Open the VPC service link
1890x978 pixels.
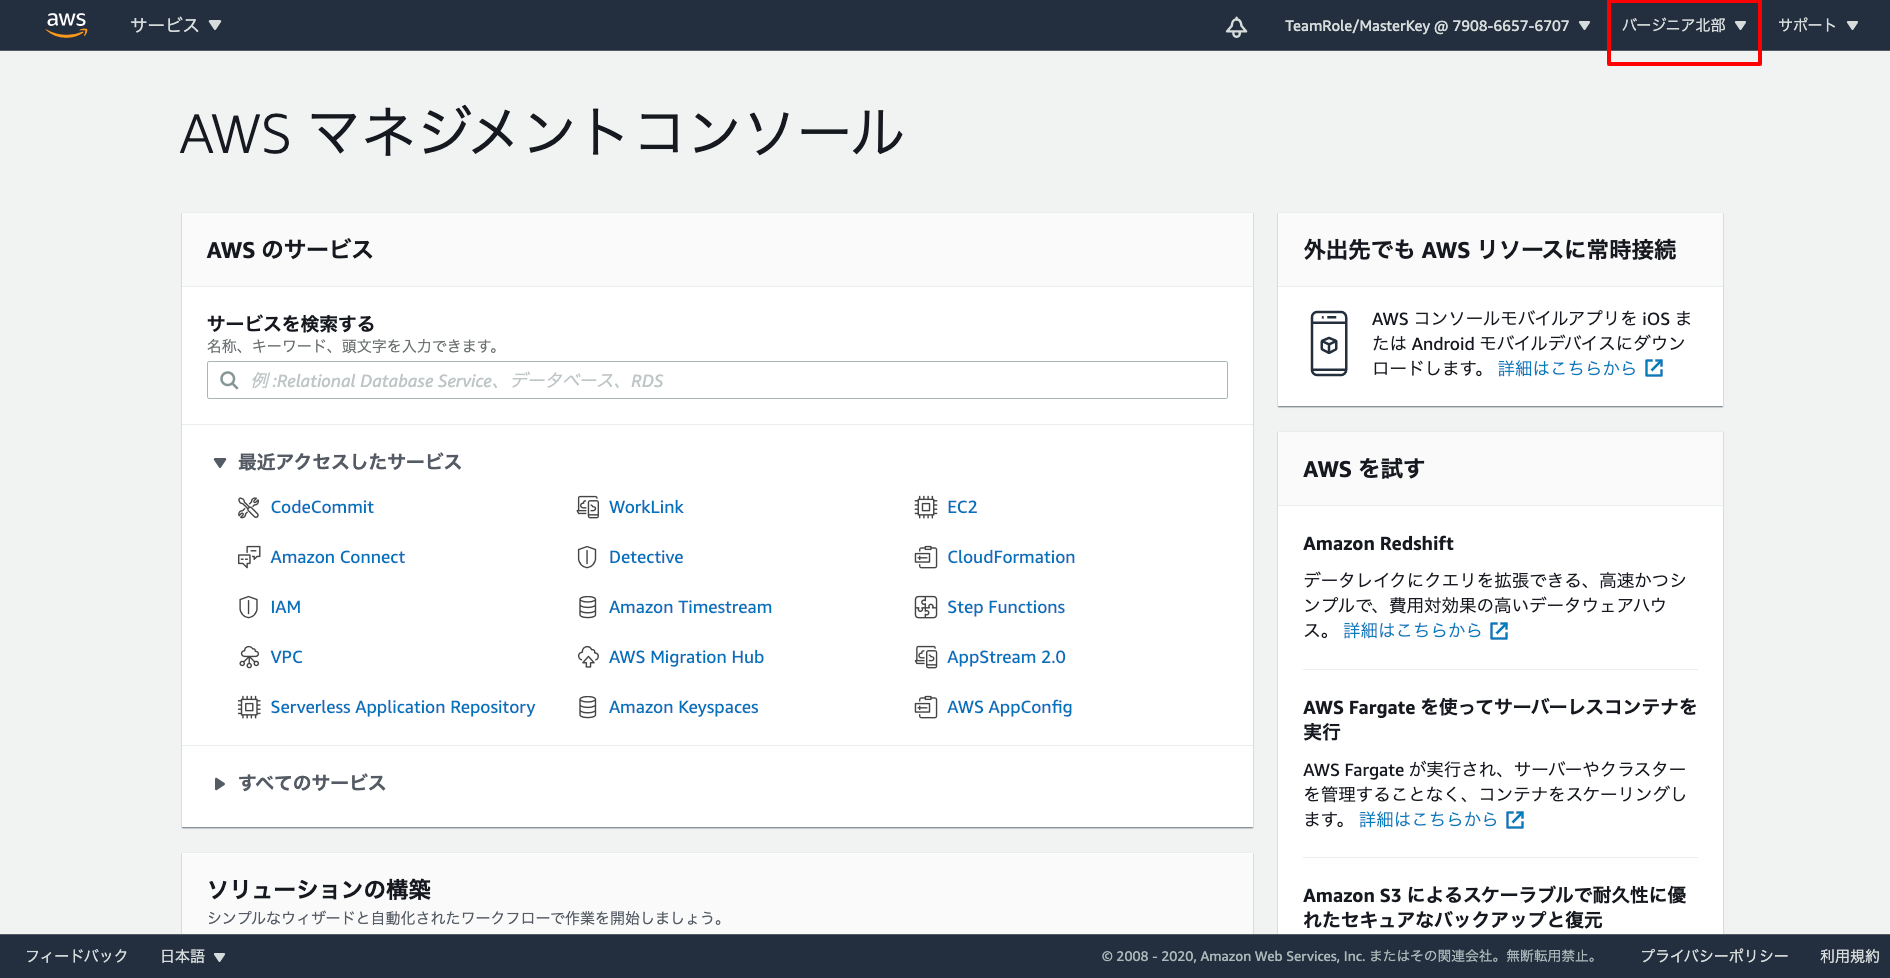286,657
